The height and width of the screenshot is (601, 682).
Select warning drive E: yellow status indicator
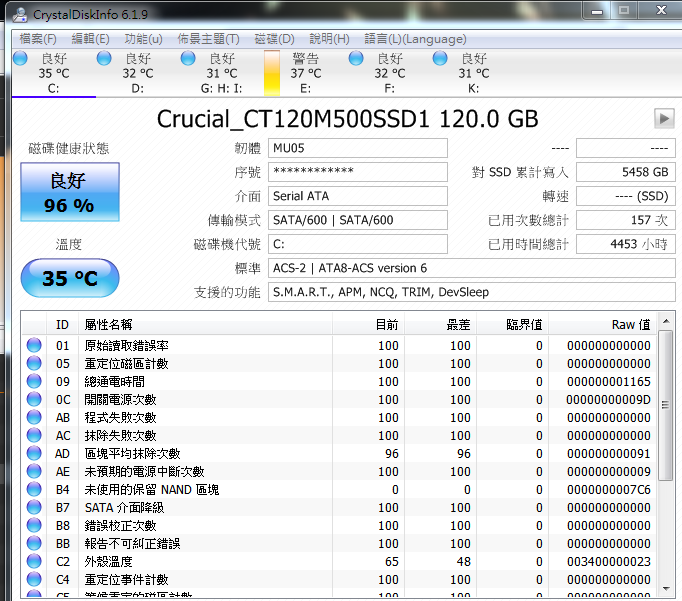pyautogui.click(x=272, y=73)
